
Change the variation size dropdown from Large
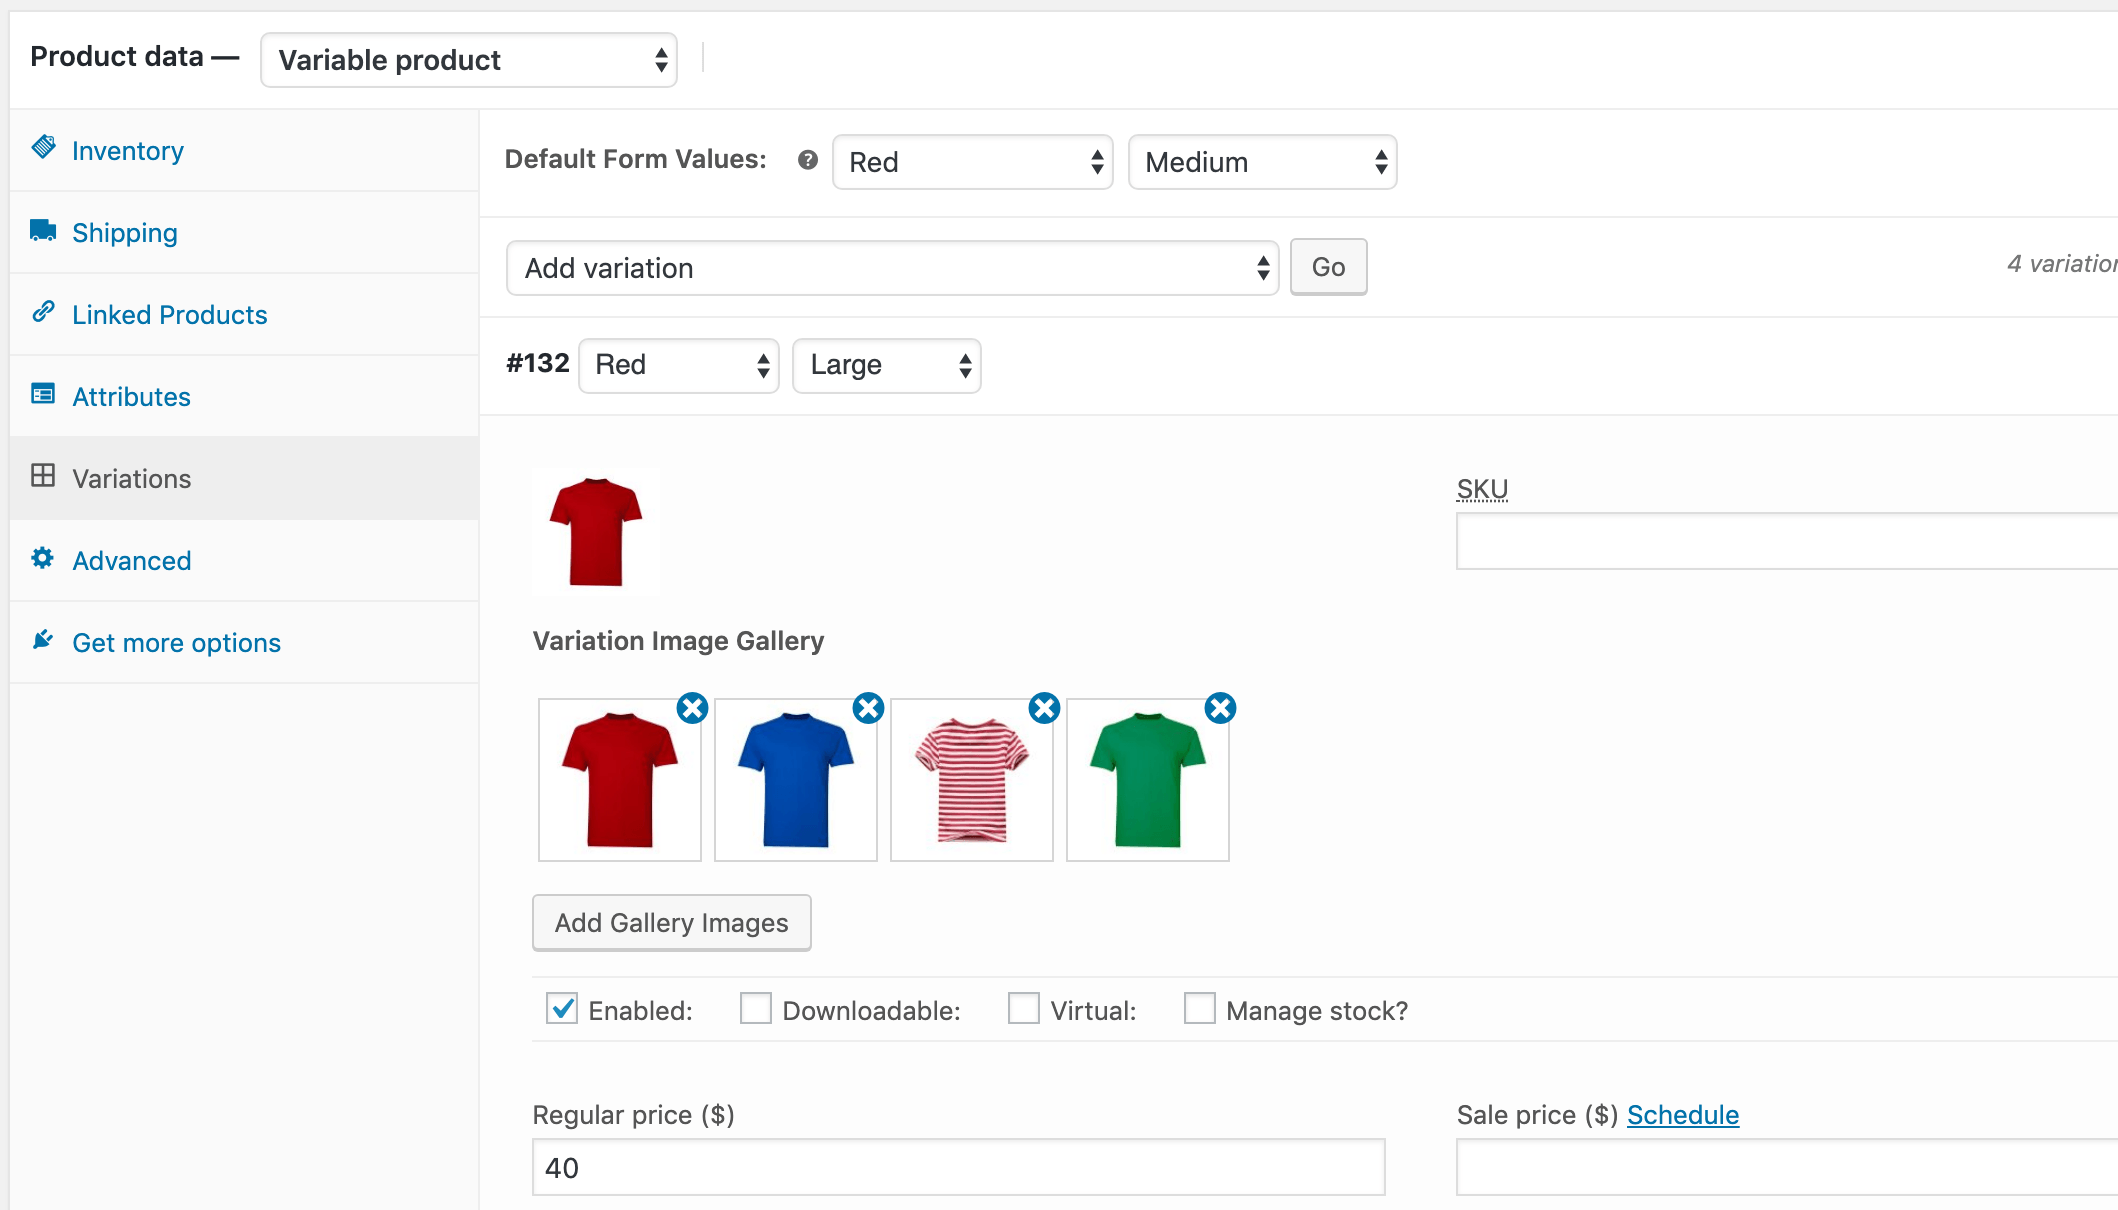[x=887, y=365]
